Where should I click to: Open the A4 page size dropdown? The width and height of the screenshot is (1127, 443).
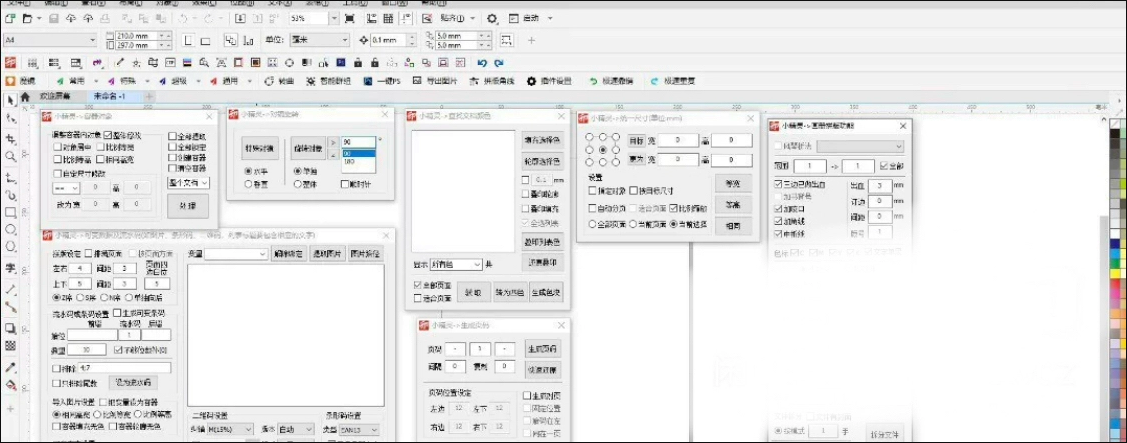pyautogui.click(x=50, y=41)
